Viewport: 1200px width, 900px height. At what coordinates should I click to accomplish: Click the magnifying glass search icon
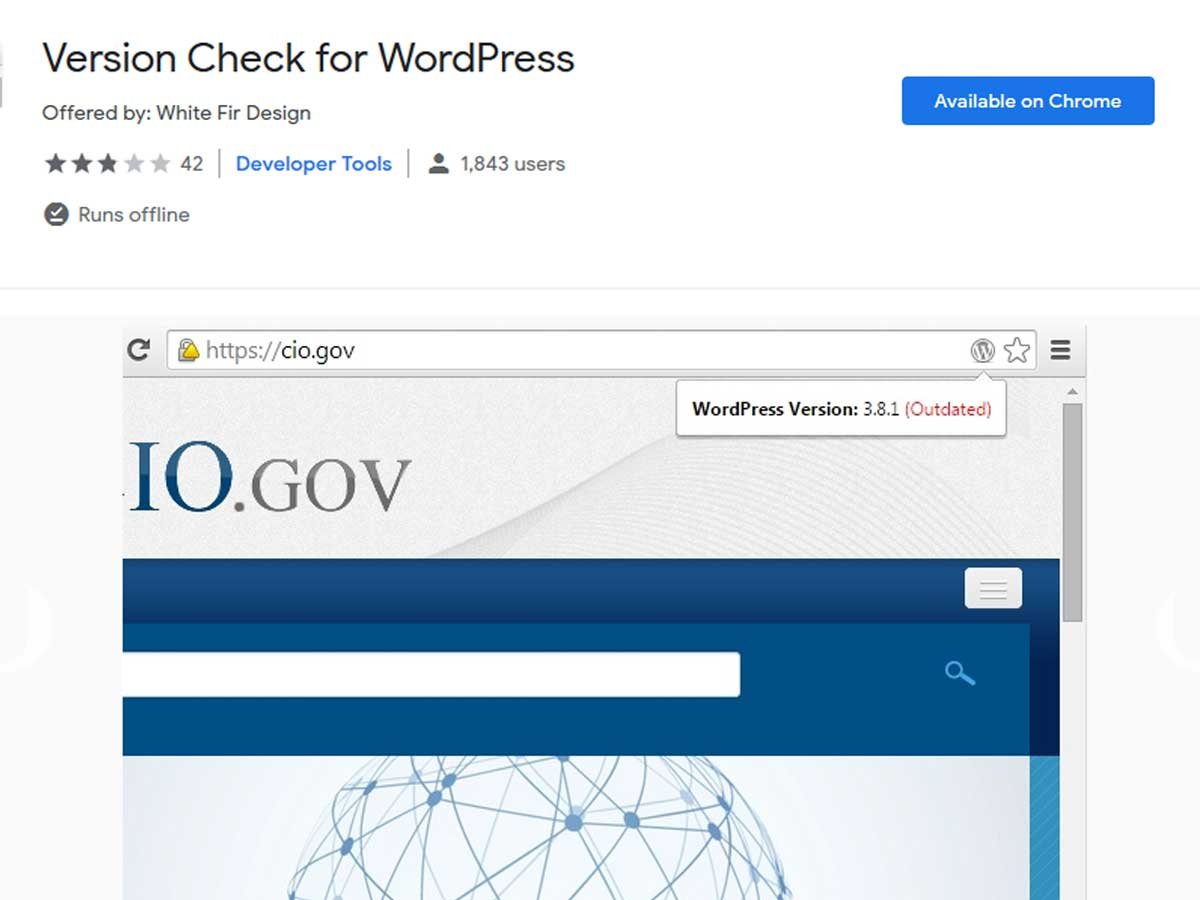click(x=960, y=673)
